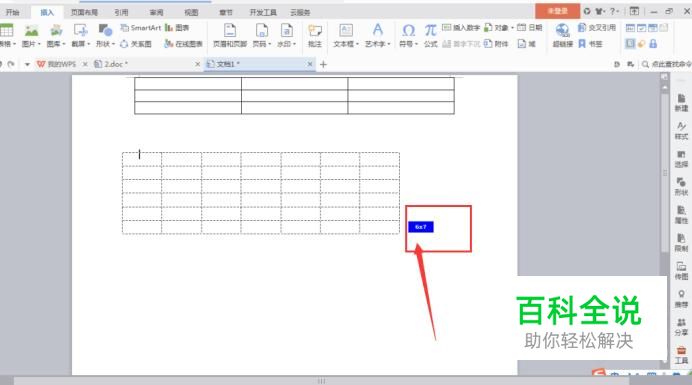Click 新建 in the right sidebar
Viewport: 692px width, 385px height.
[681, 102]
